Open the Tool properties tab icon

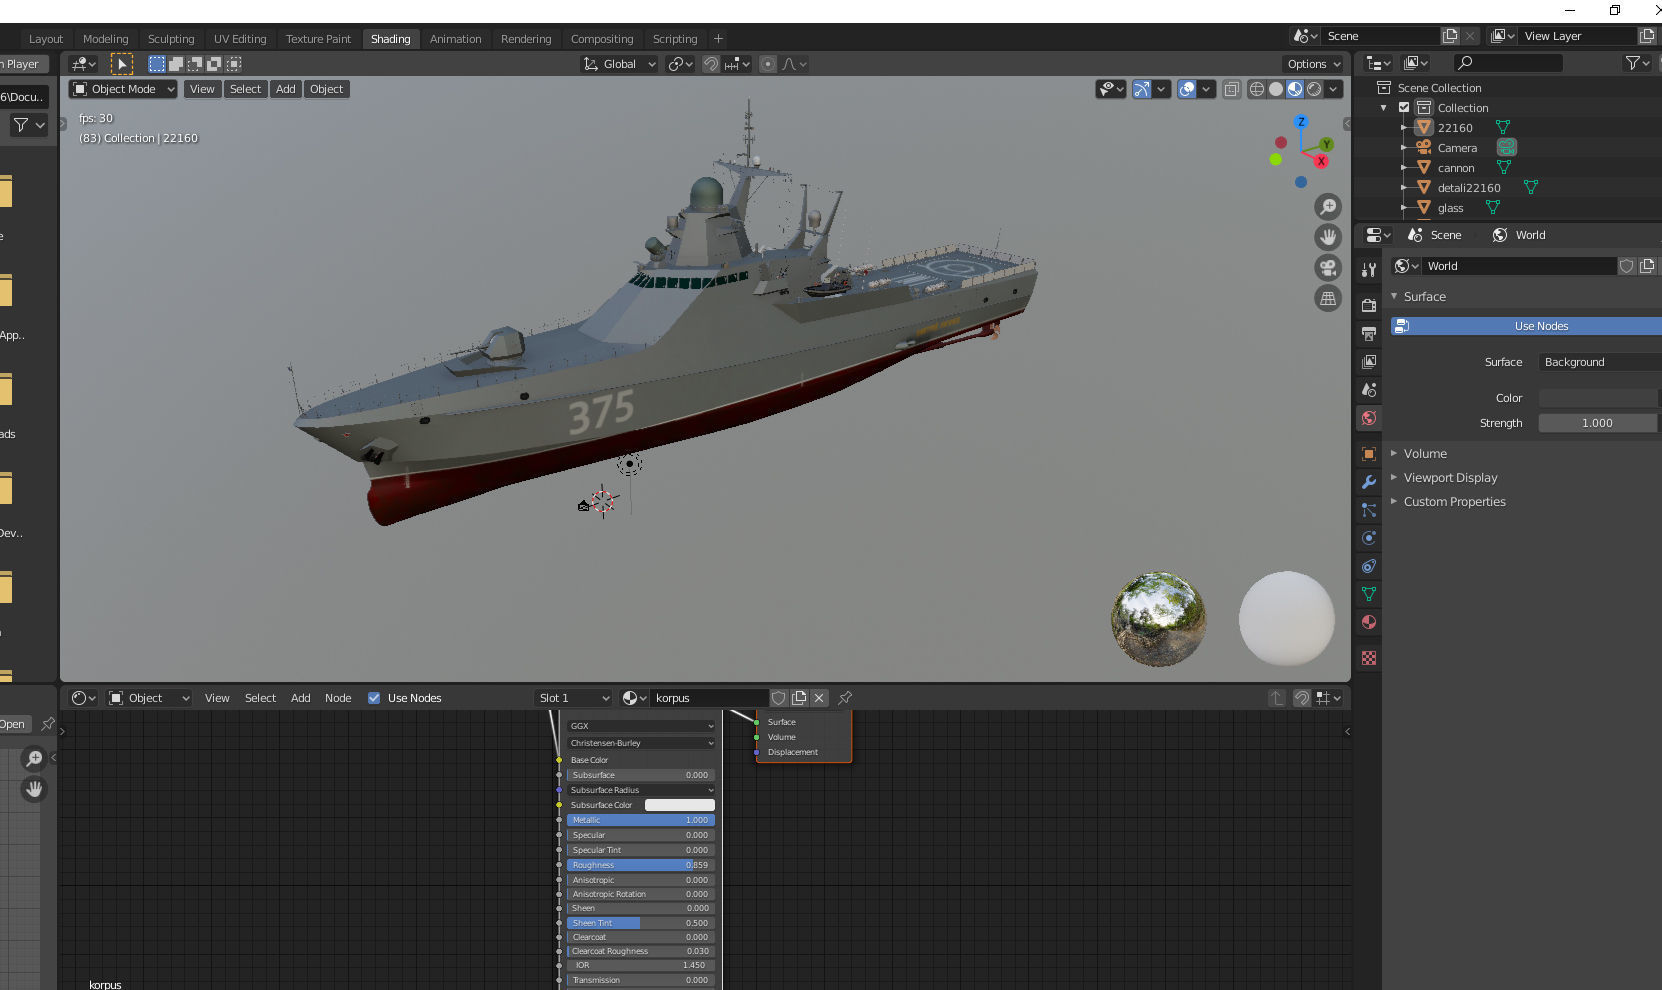pos(1369,270)
